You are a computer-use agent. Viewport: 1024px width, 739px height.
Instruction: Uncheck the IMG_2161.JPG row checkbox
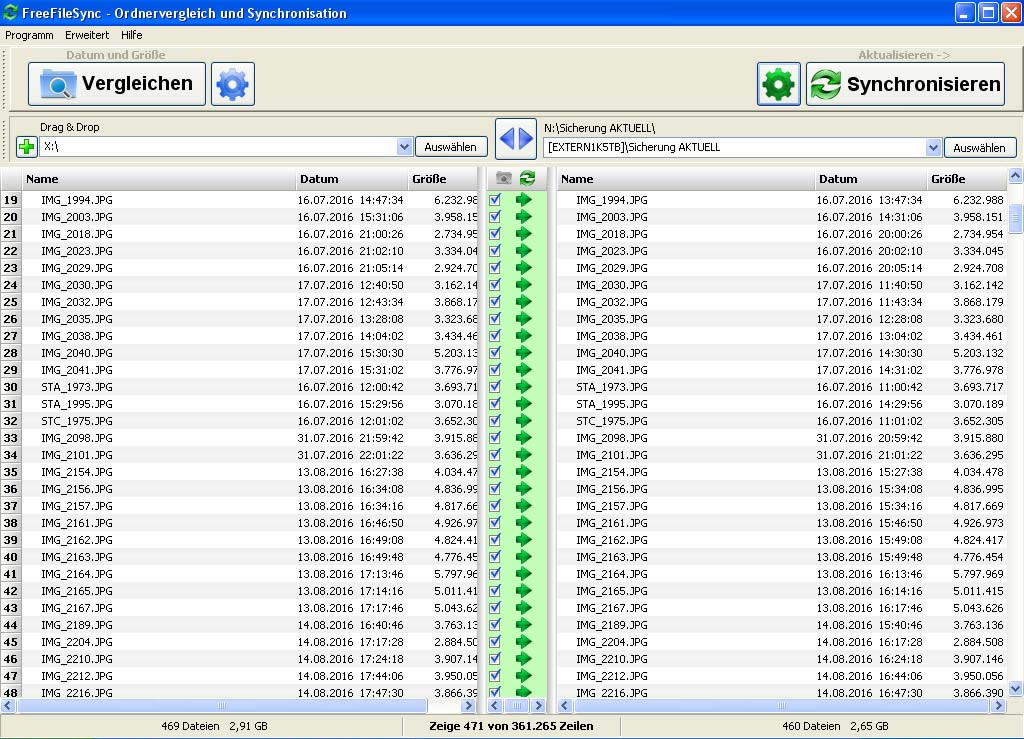(495, 522)
